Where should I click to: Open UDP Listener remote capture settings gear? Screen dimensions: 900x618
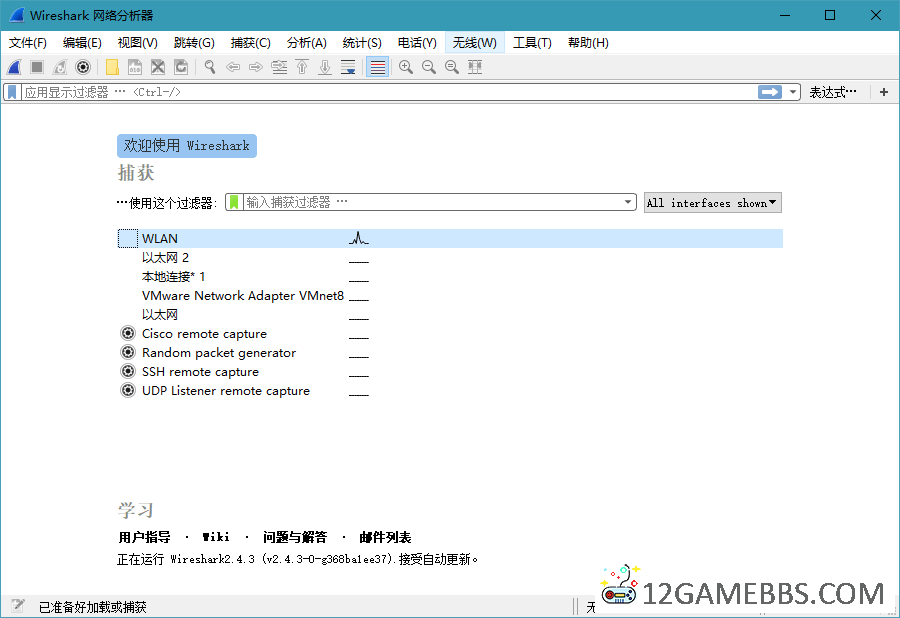coord(128,390)
